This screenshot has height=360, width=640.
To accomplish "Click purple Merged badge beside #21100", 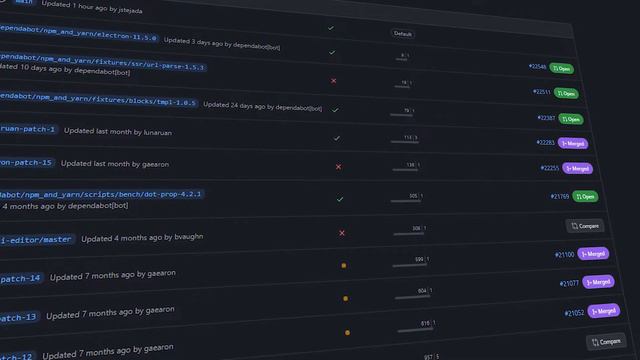I will coord(593,254).
